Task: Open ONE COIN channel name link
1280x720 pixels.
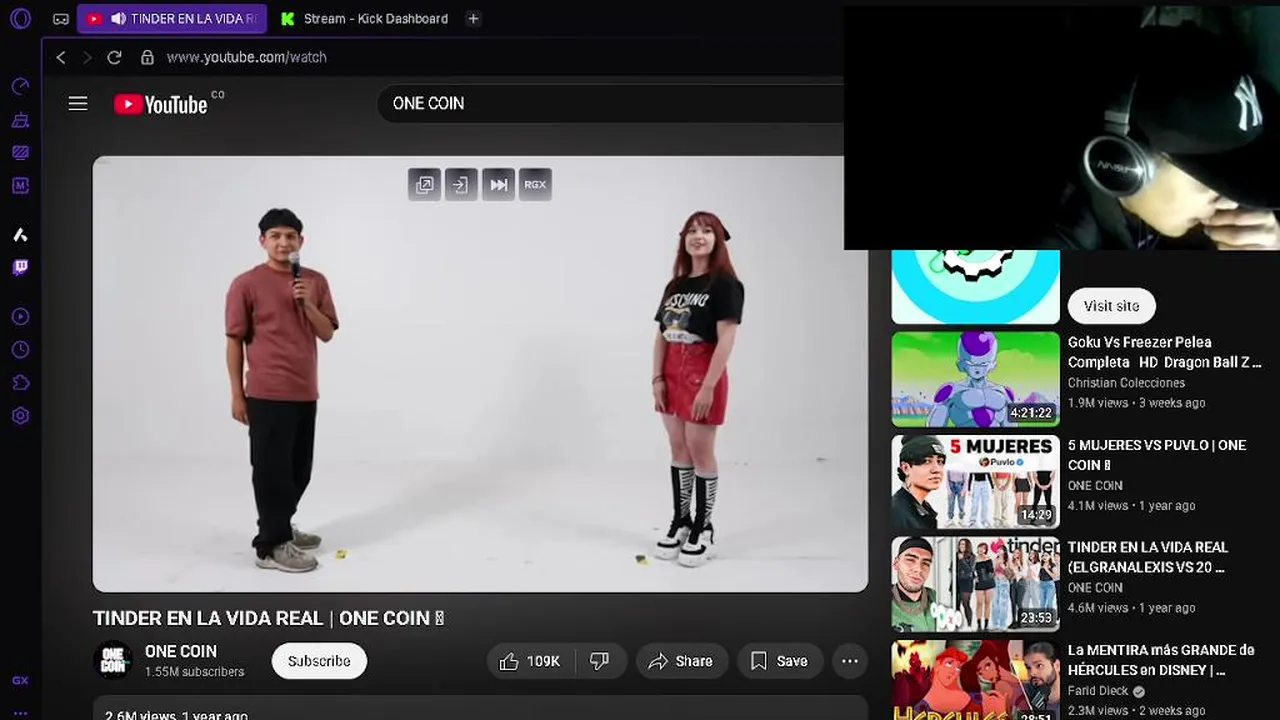Action: (x=181, y=651)
